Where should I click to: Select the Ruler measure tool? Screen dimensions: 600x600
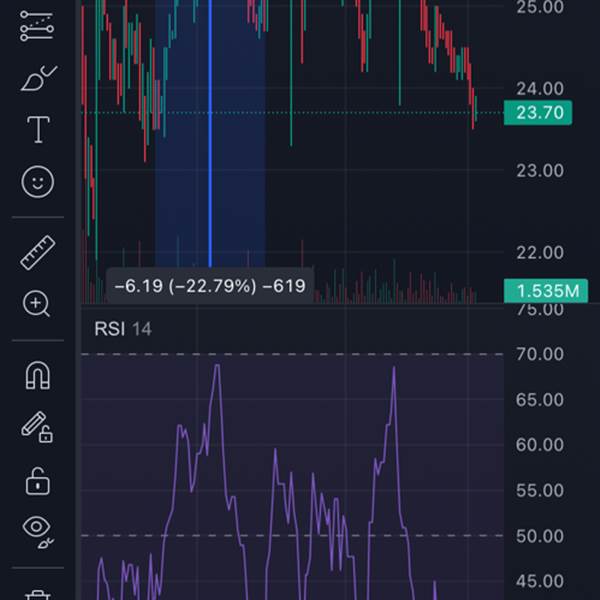pos(38,253)
